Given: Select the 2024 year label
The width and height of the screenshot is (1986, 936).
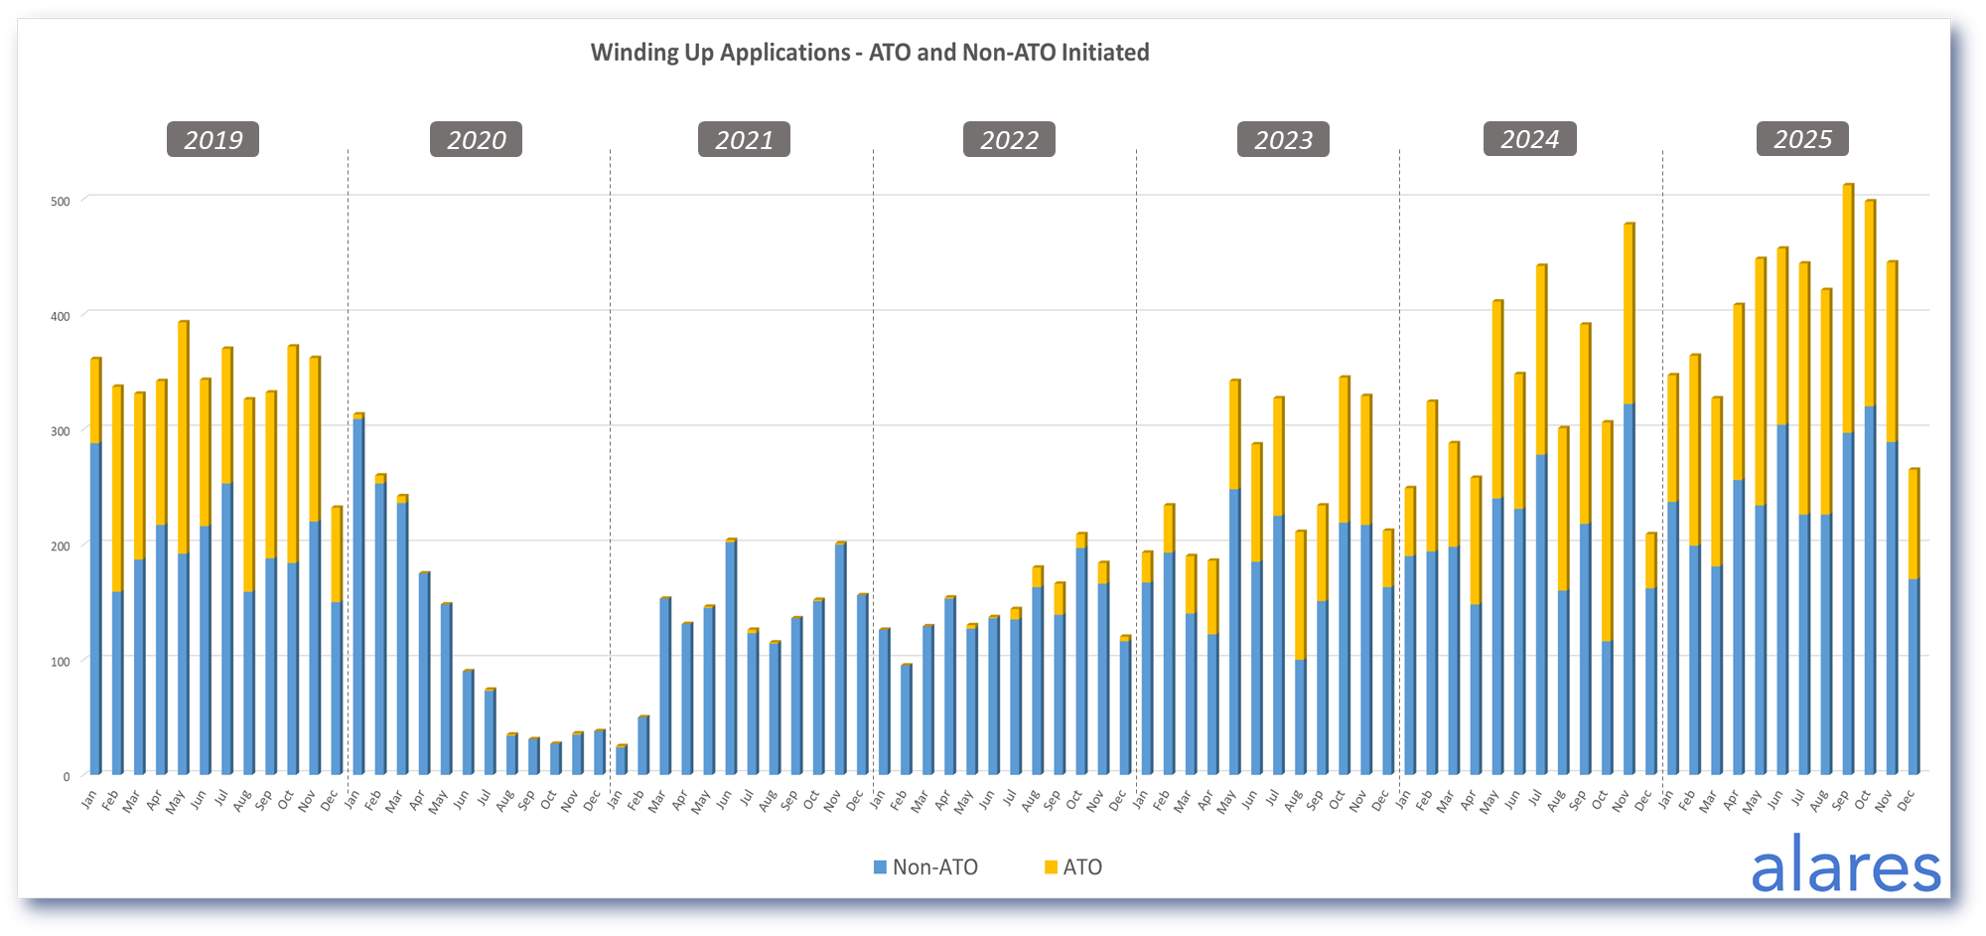Looking at the screenshot, I should pos(1530,139).
